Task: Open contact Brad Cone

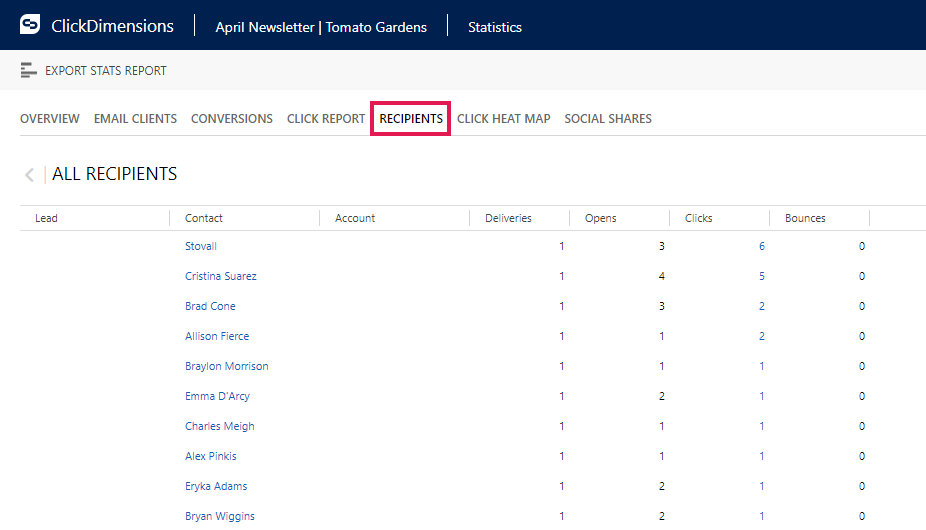Action: tap(210, 306)
